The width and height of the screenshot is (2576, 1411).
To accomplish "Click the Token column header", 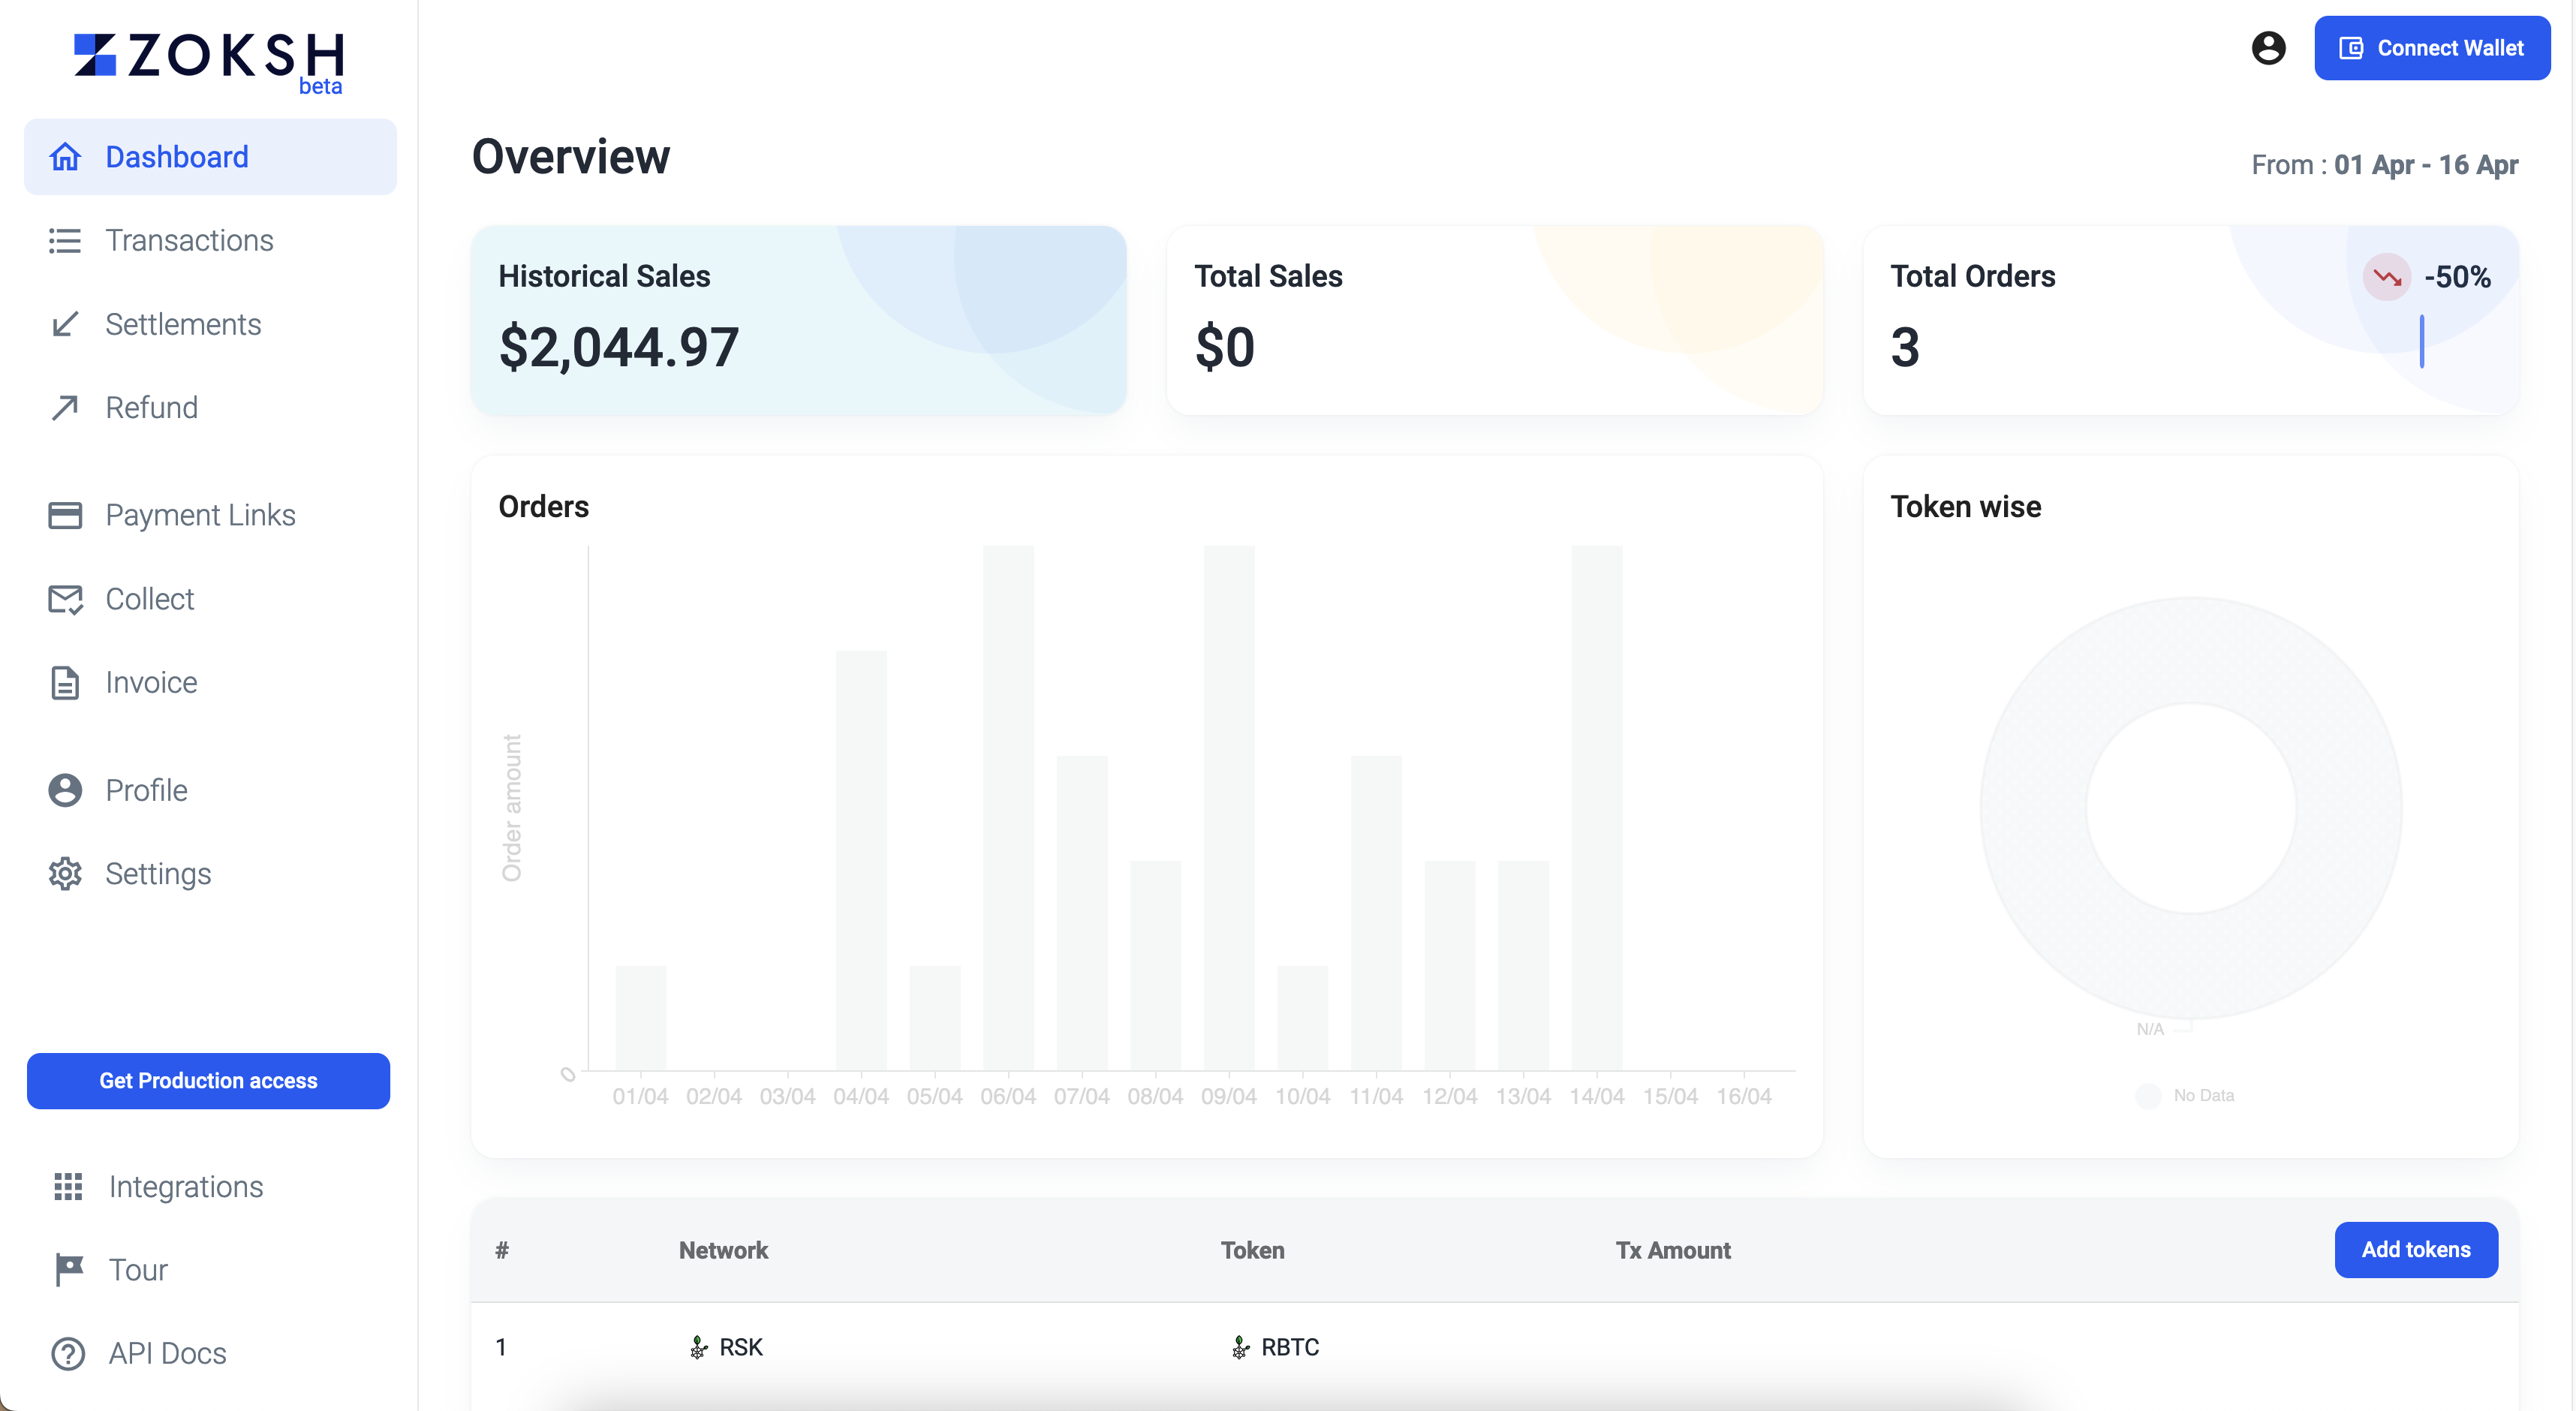I will click(x=1252, y=1250).
